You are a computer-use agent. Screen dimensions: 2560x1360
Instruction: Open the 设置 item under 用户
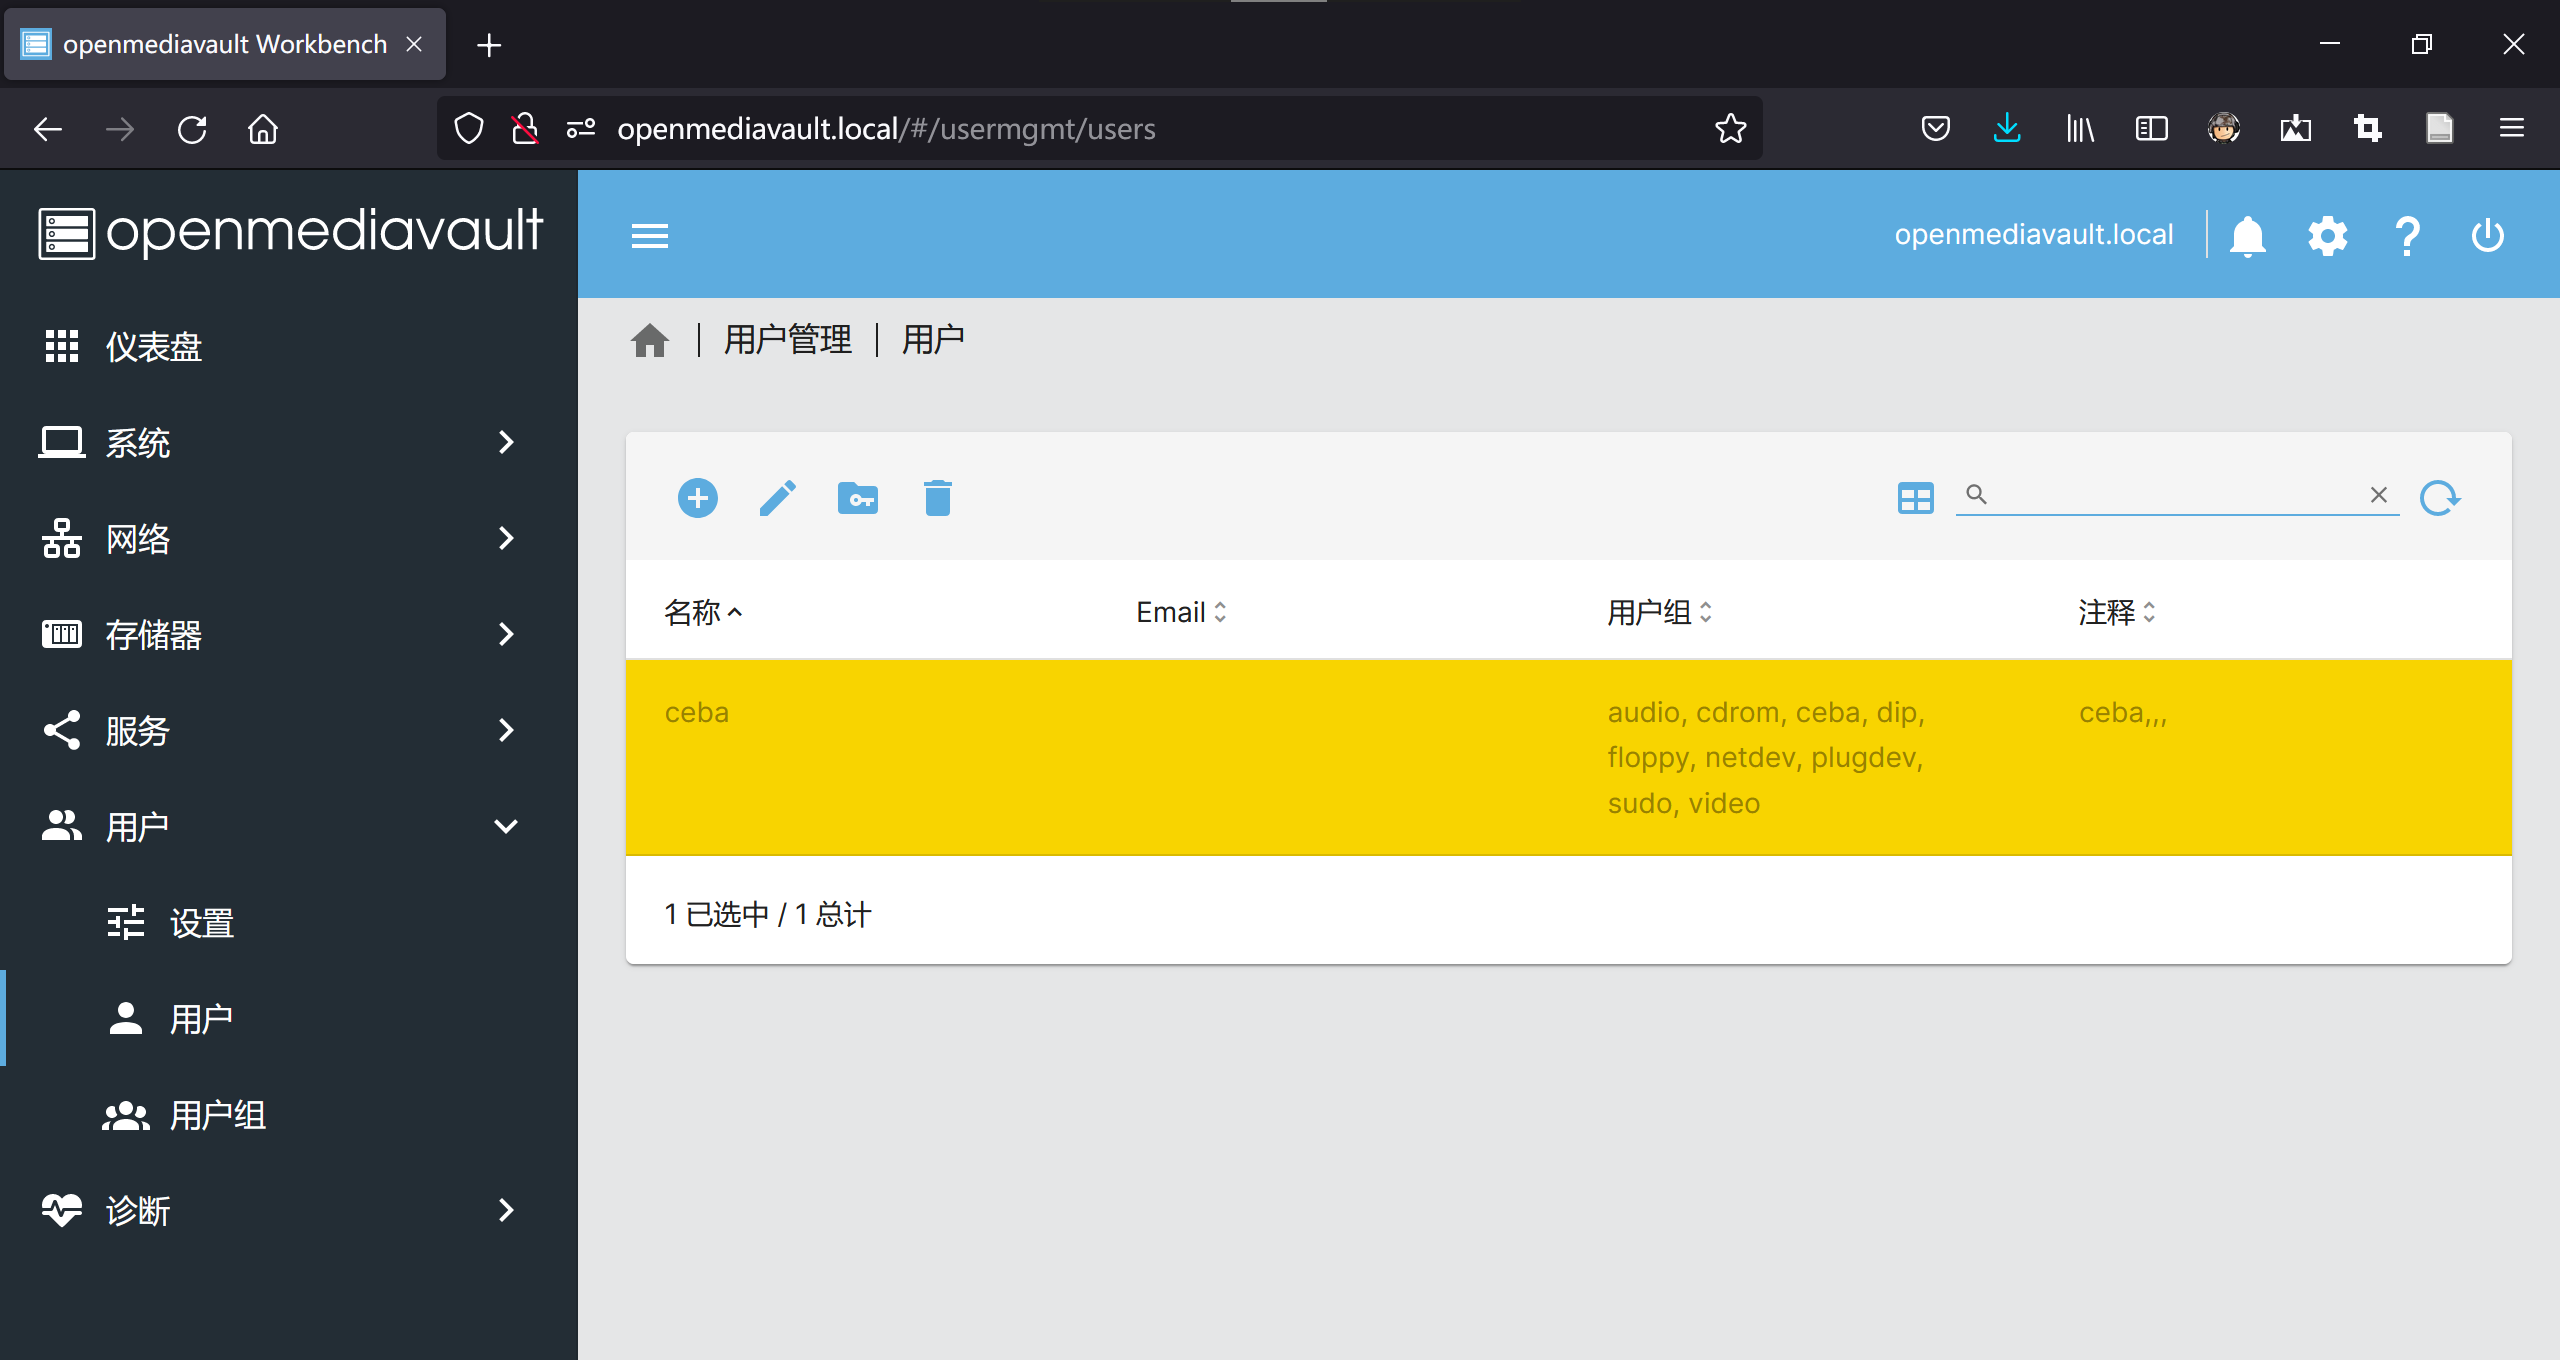[201, 923]
